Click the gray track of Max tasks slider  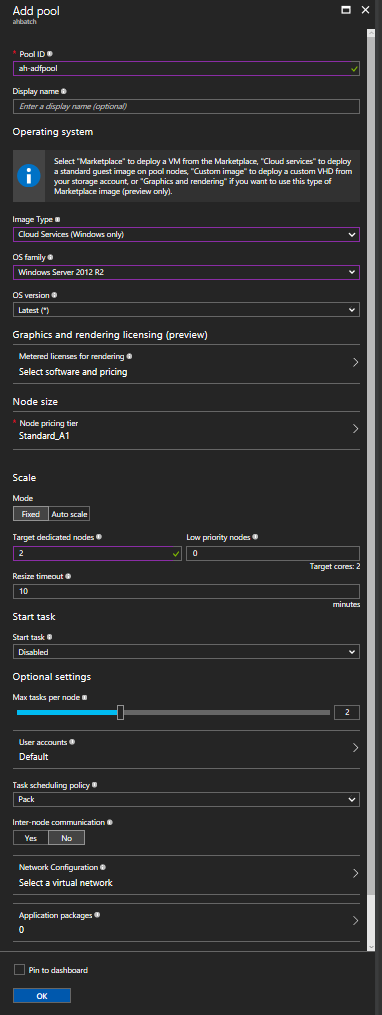click(227, 712)
